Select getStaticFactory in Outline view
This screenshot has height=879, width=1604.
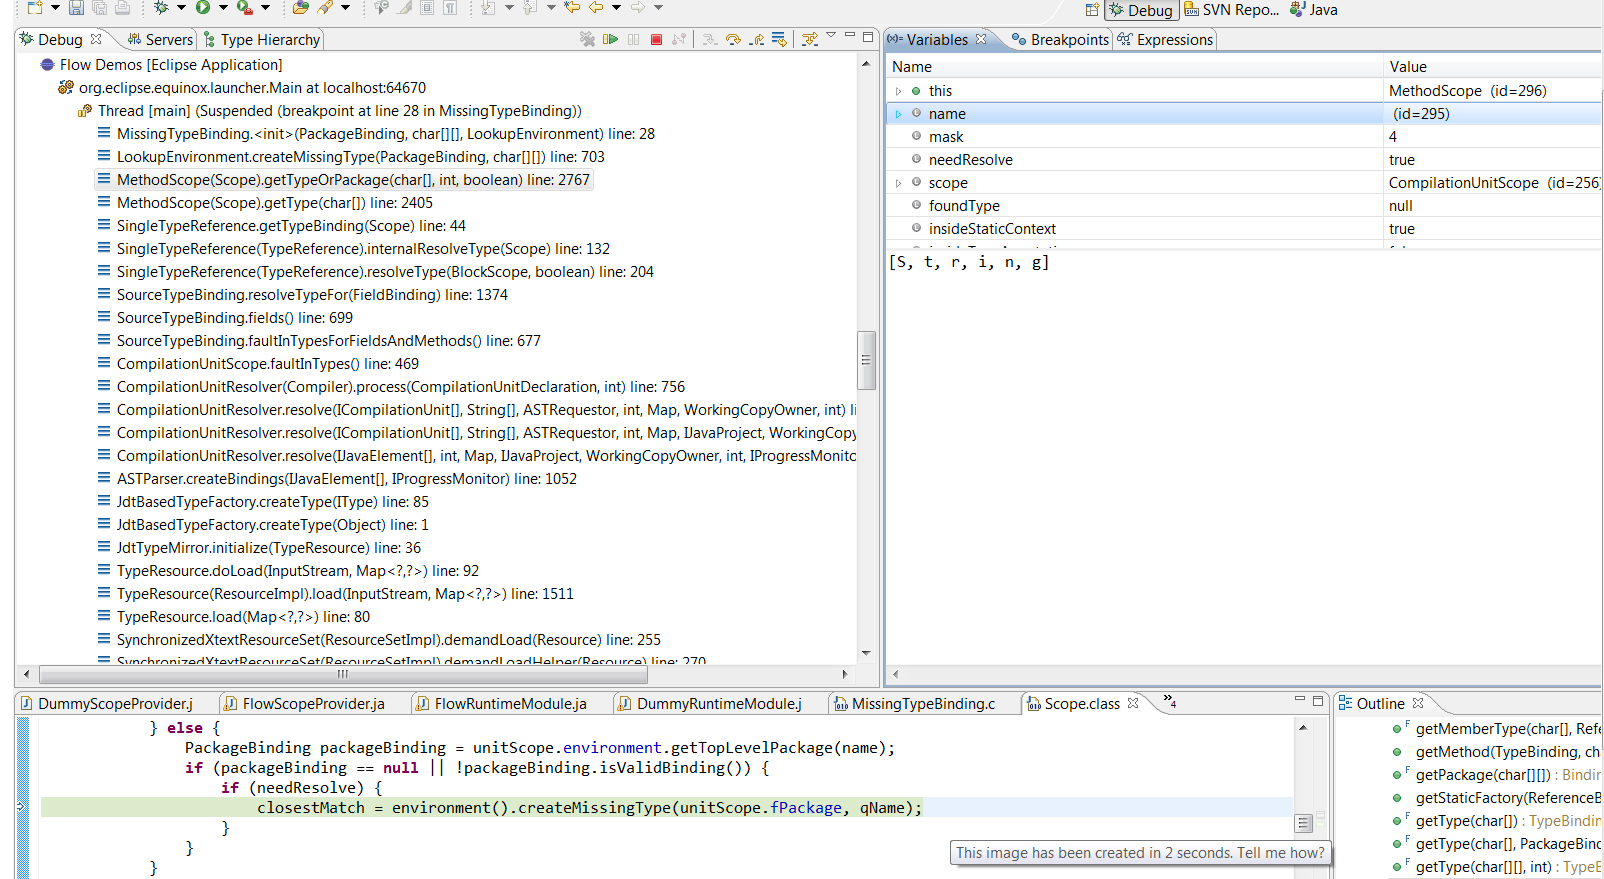1497,798
